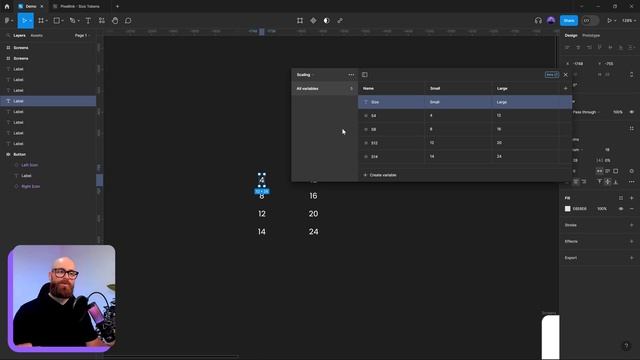Switch to the Layers tab
The image size is (640, 360).
coord(19,36)
